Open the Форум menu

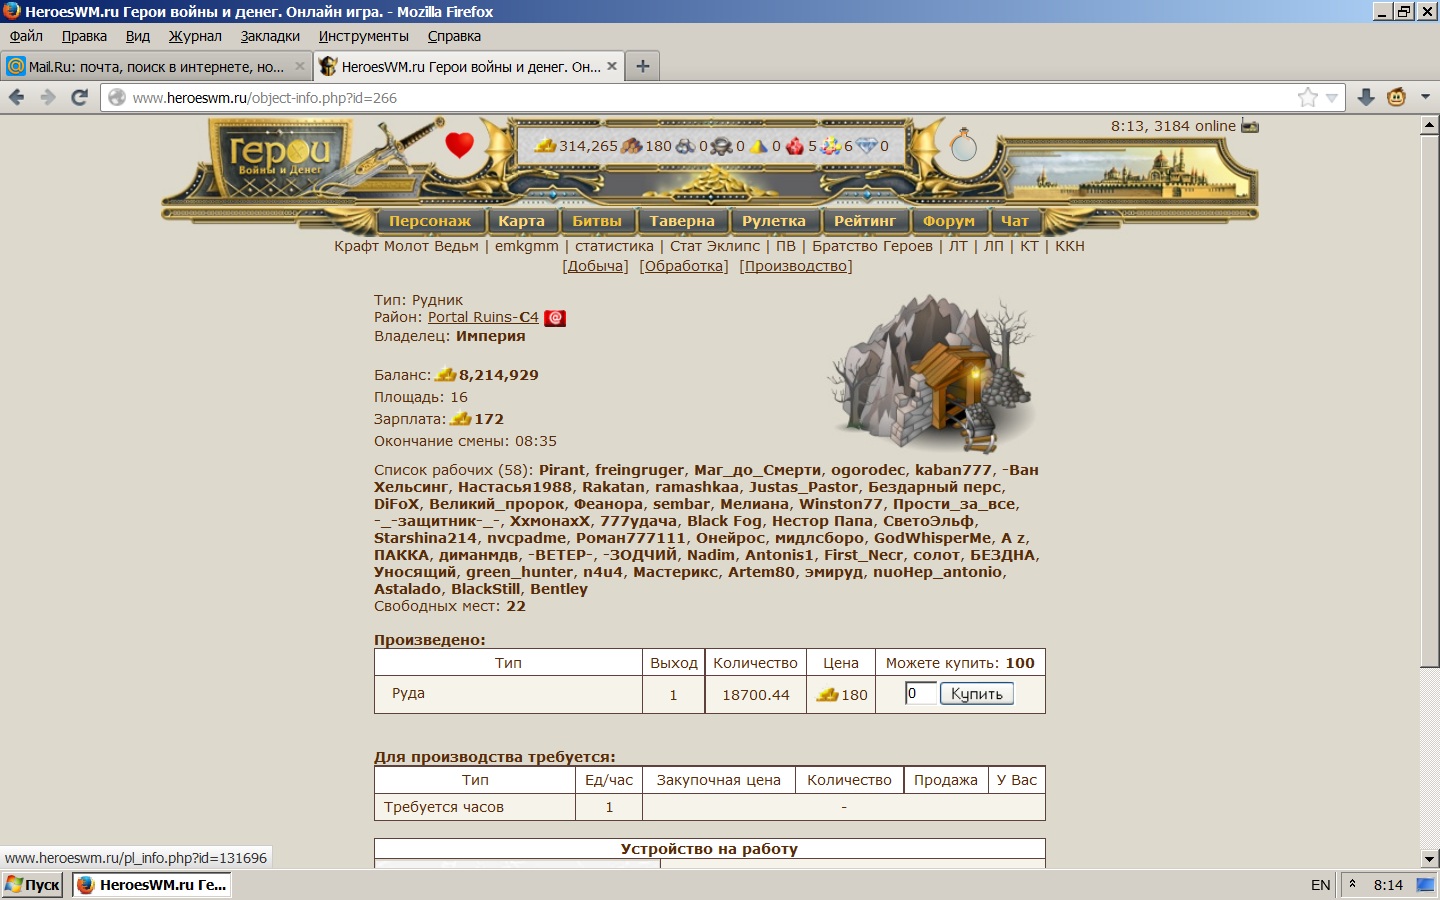[949, 221]
